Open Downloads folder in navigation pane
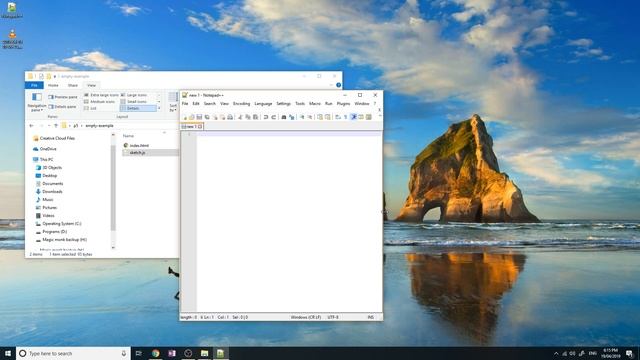 pos(49,191)
